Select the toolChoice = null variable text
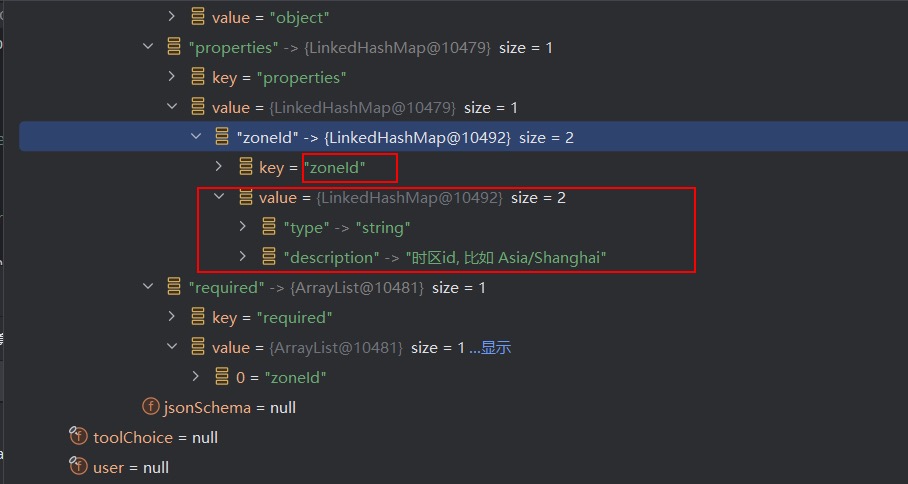This screenshot has height=484, width=908. click(155, 437)
